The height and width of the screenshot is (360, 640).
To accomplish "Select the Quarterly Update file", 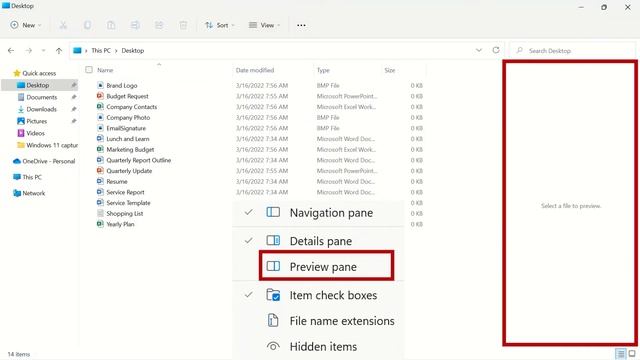I will 129,171.
